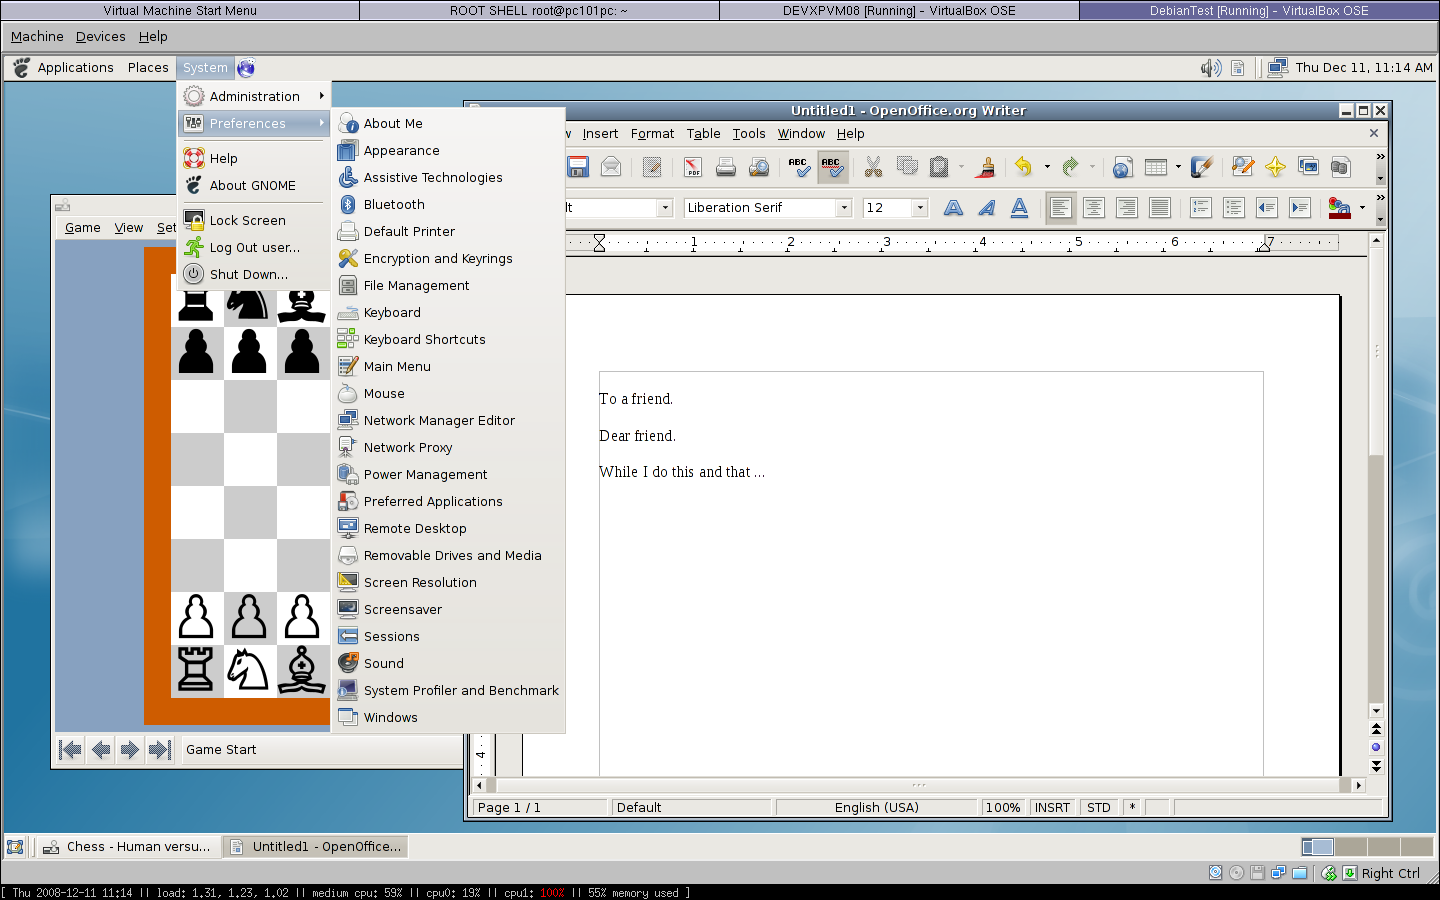Click the Paste clipboard icon
The width and height of the screenshot is (1440, 900).
coord(939,167)
